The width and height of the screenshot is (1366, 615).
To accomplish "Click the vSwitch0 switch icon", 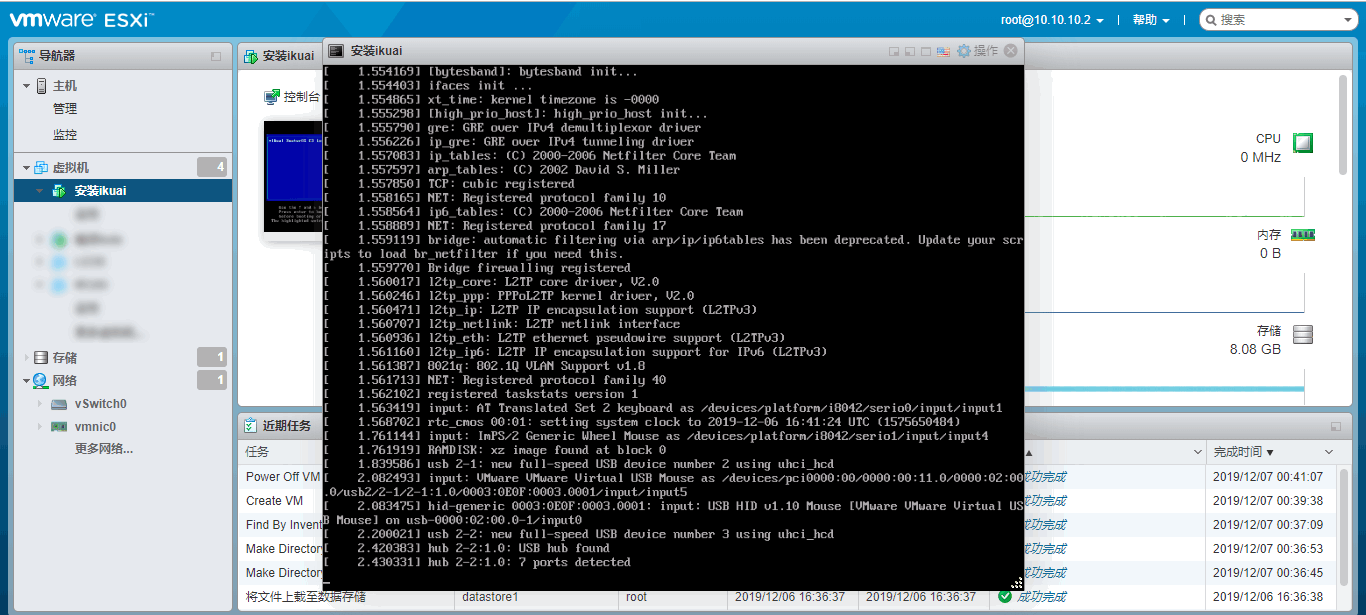I will pos(59,404).
